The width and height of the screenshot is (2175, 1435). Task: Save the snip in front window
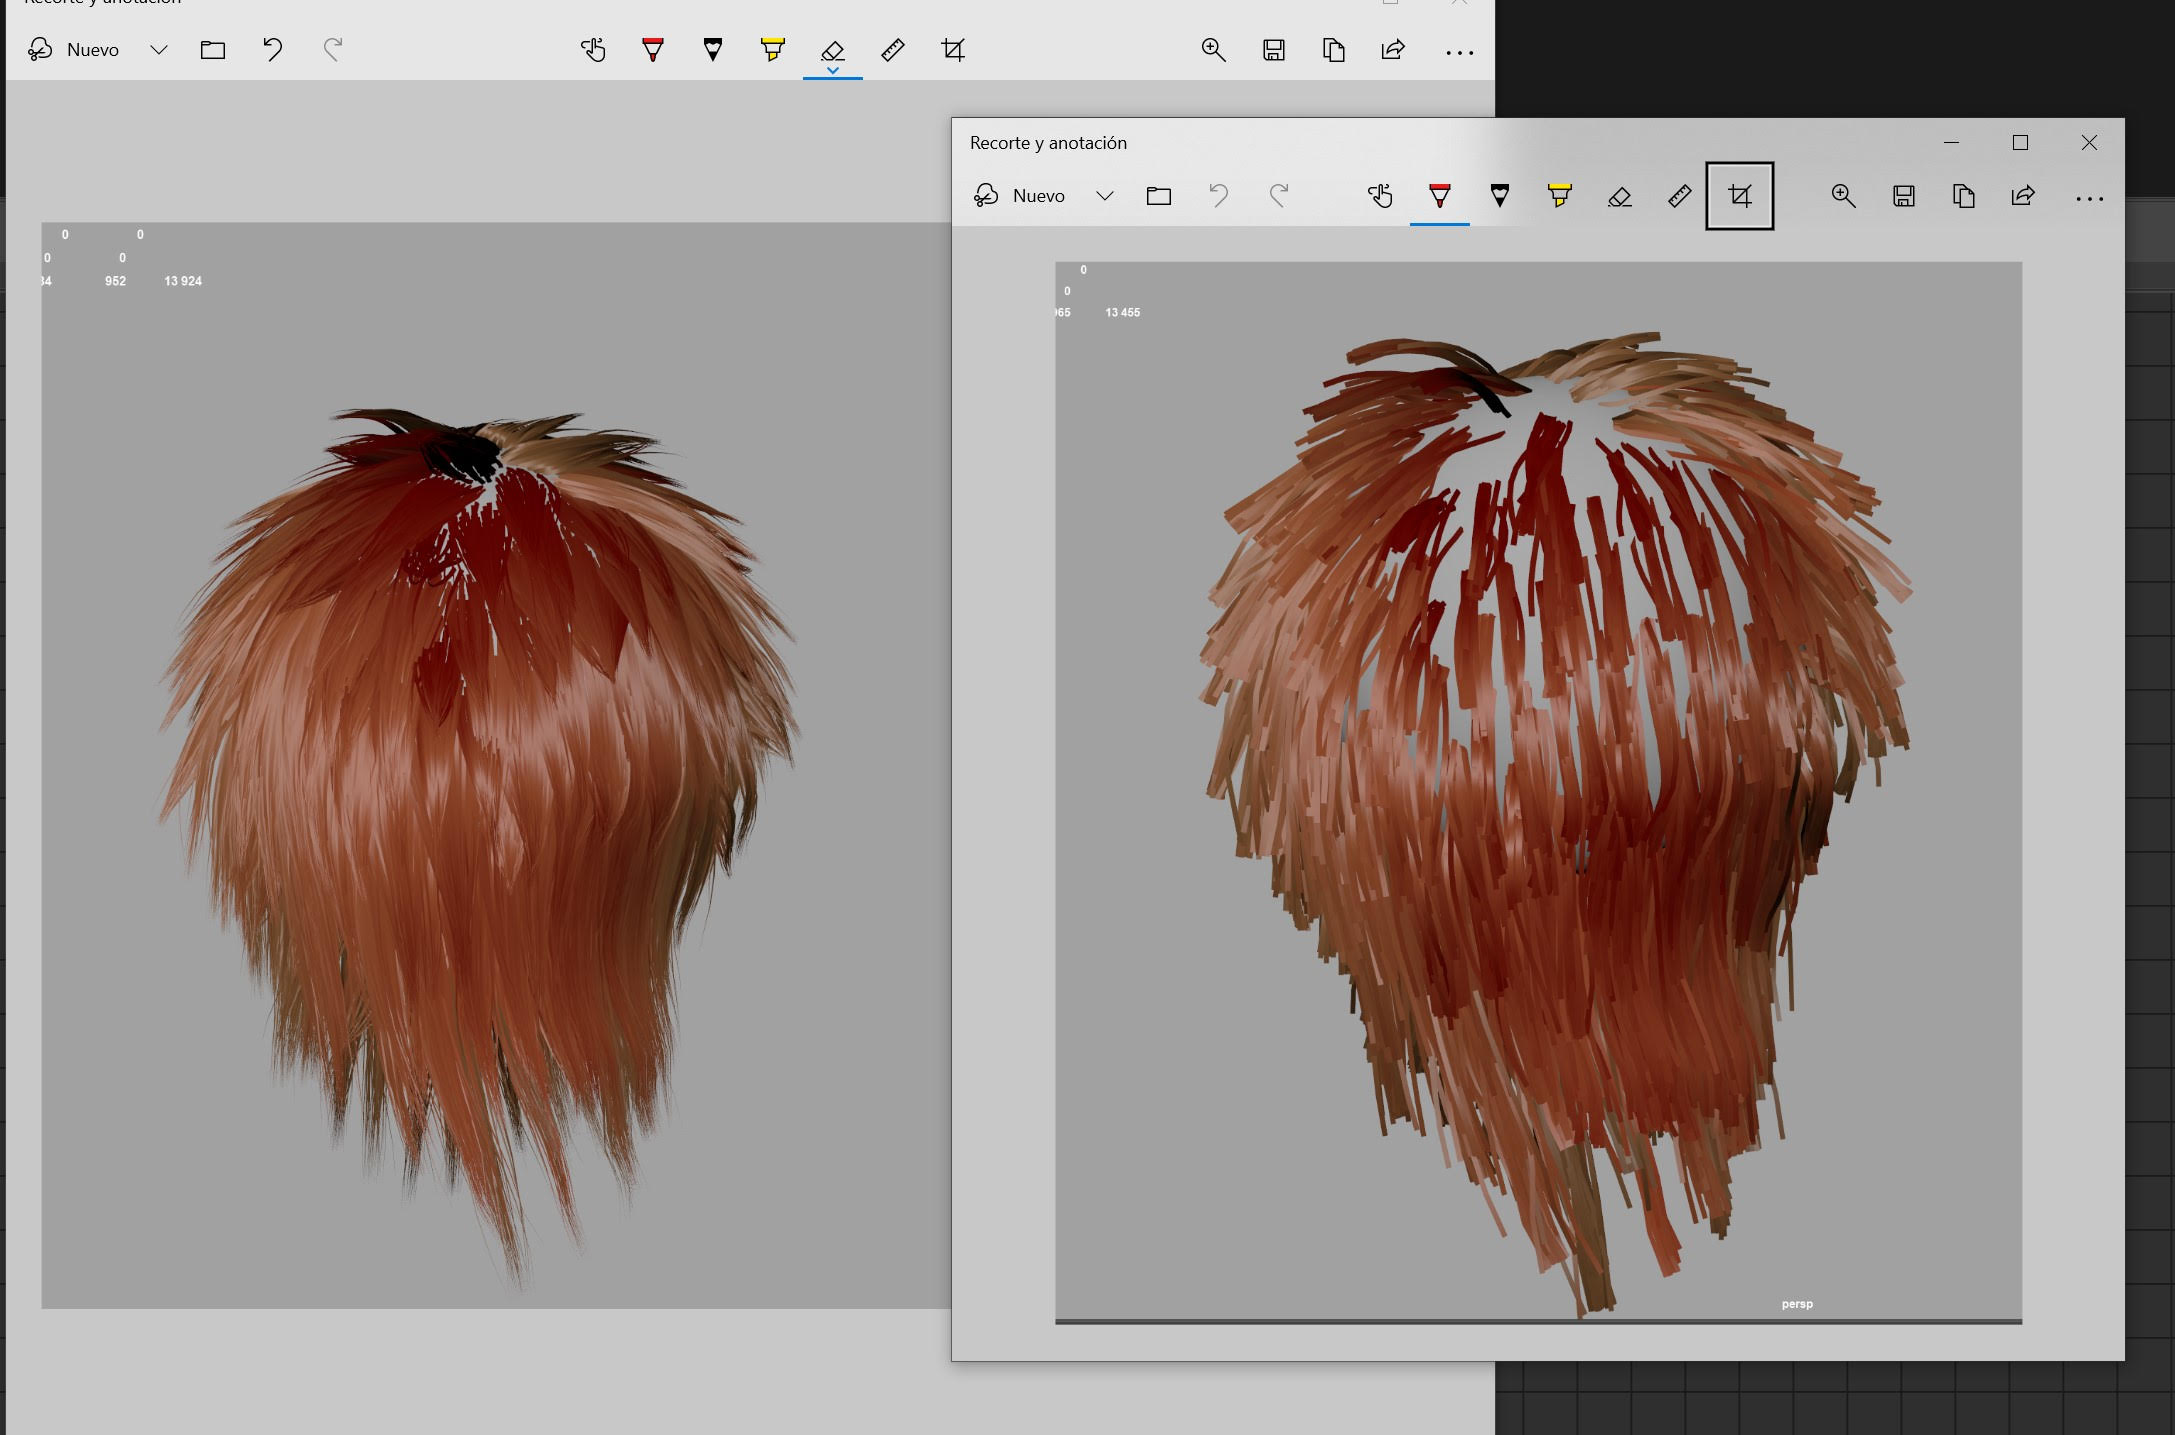click(x=1903, y=196)
